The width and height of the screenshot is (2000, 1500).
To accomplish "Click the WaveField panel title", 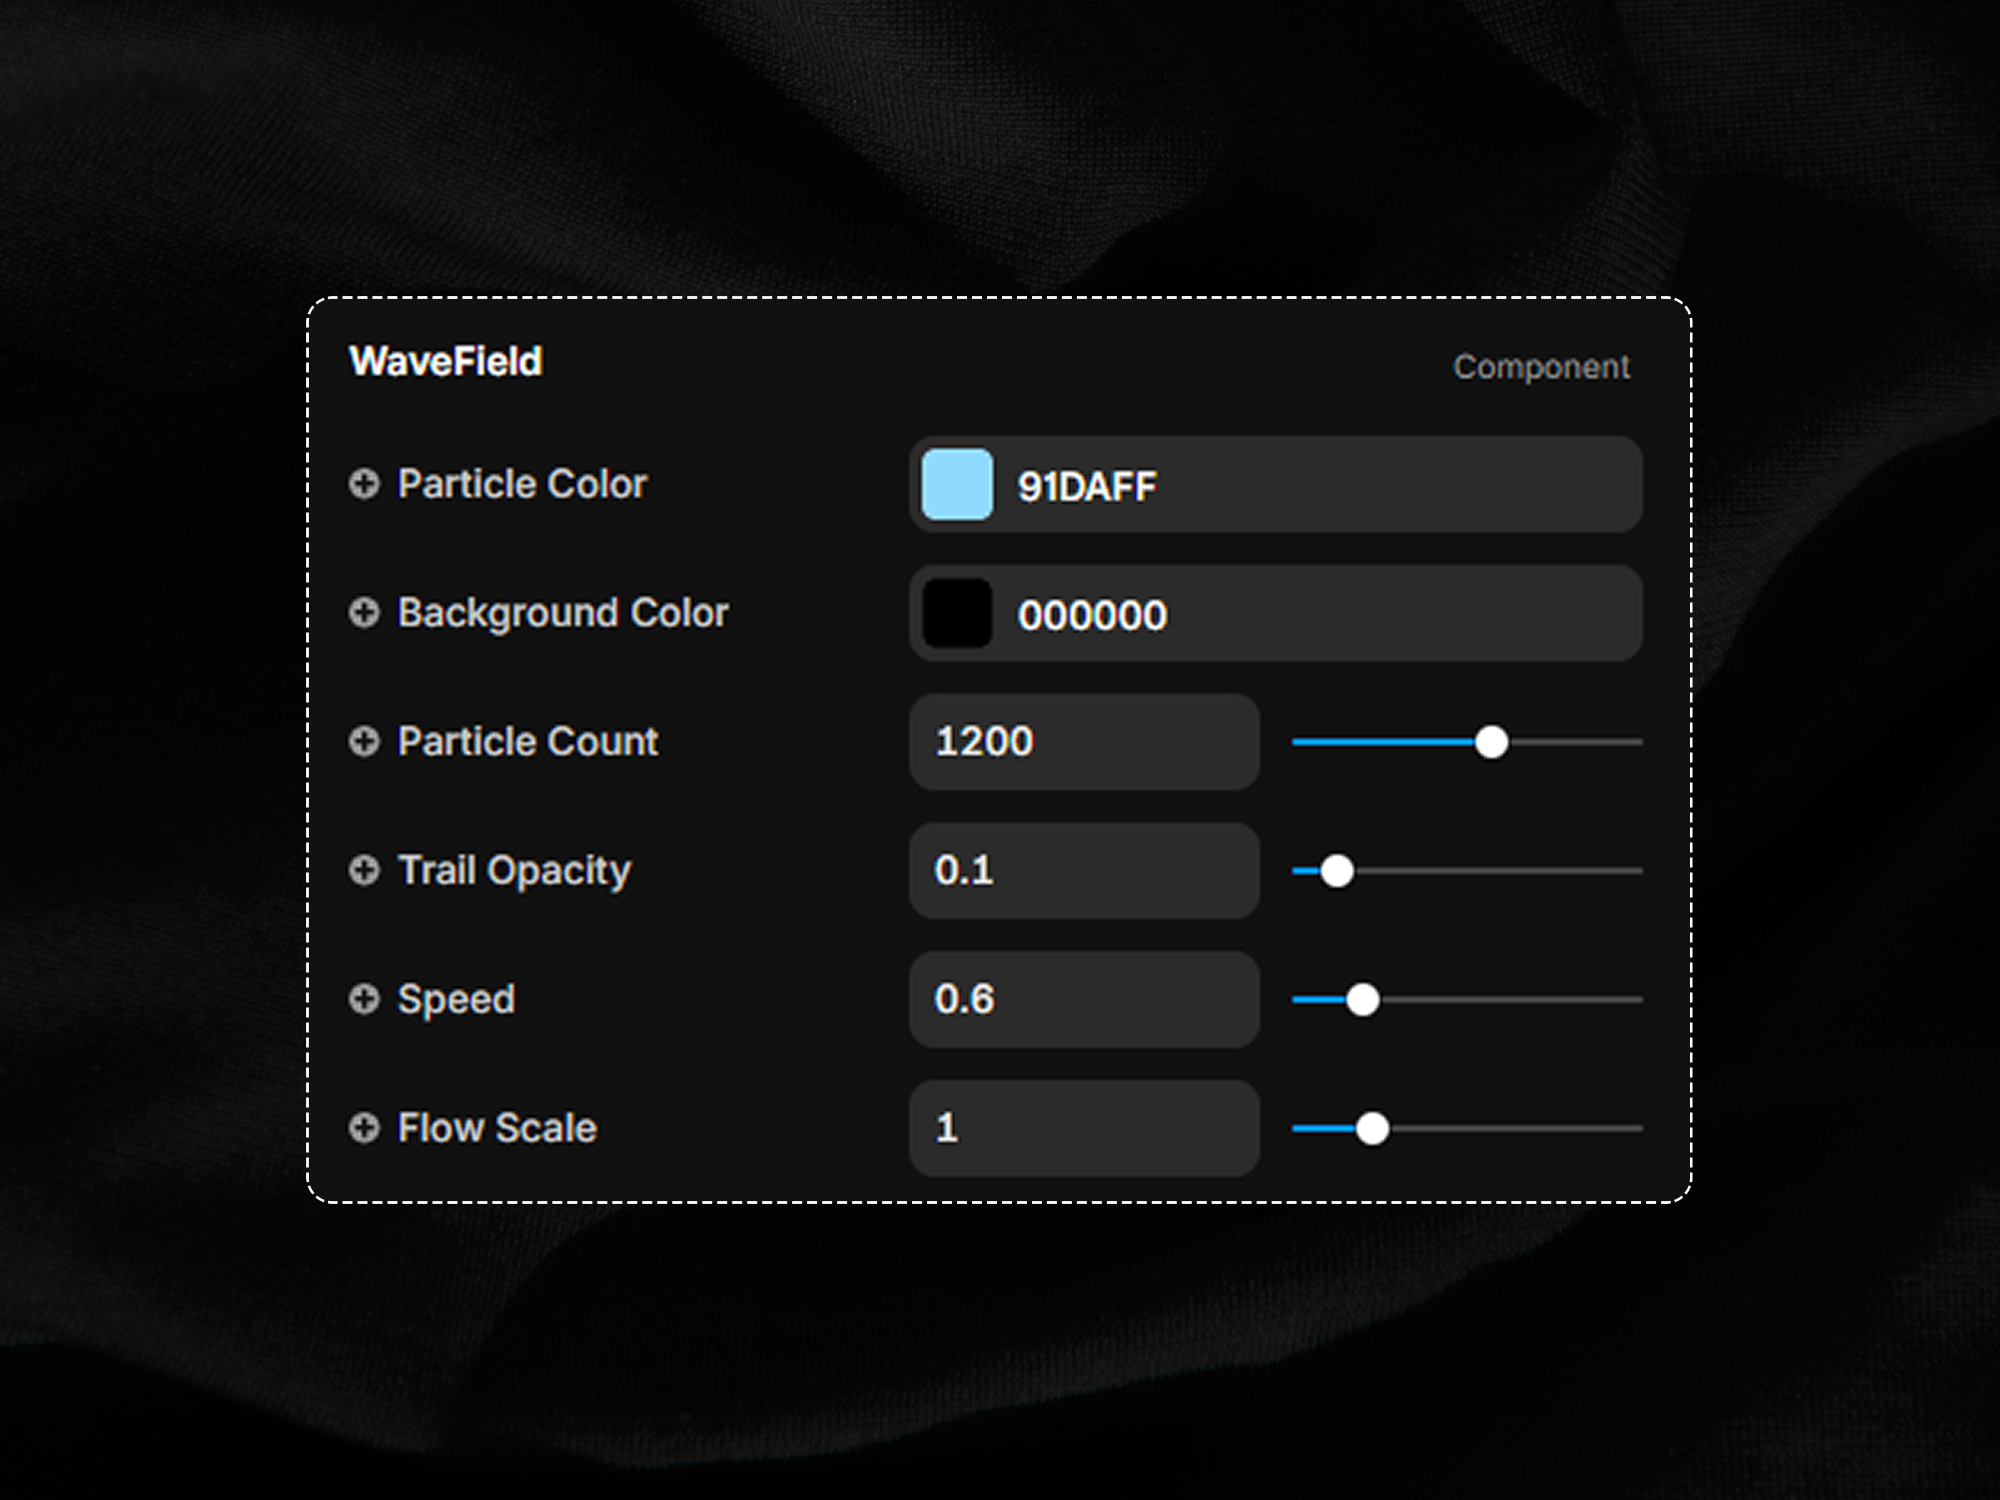I will (446, 362).
